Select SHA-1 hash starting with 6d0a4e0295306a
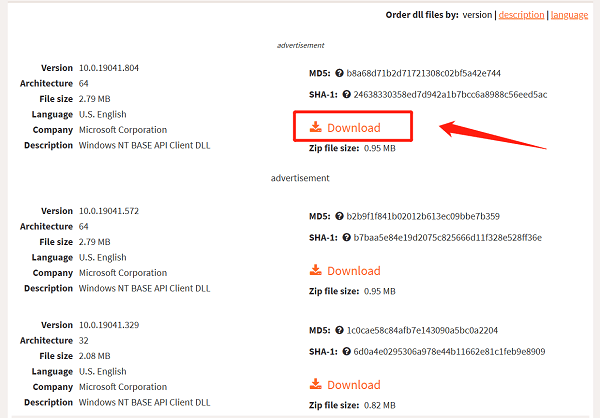Screen dimensions: 600x418 (x=449, y=352)
